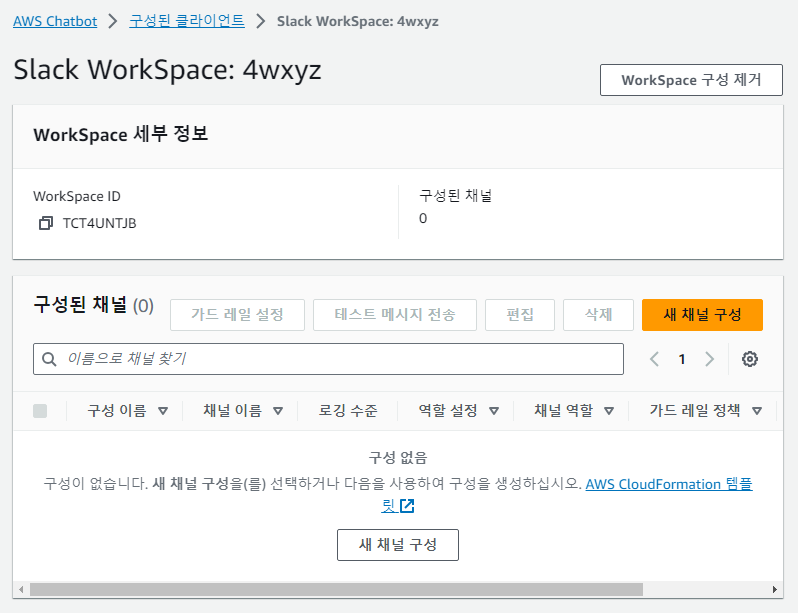Open table preferences gear icon
798x613 pixels.
pos(750,359)
